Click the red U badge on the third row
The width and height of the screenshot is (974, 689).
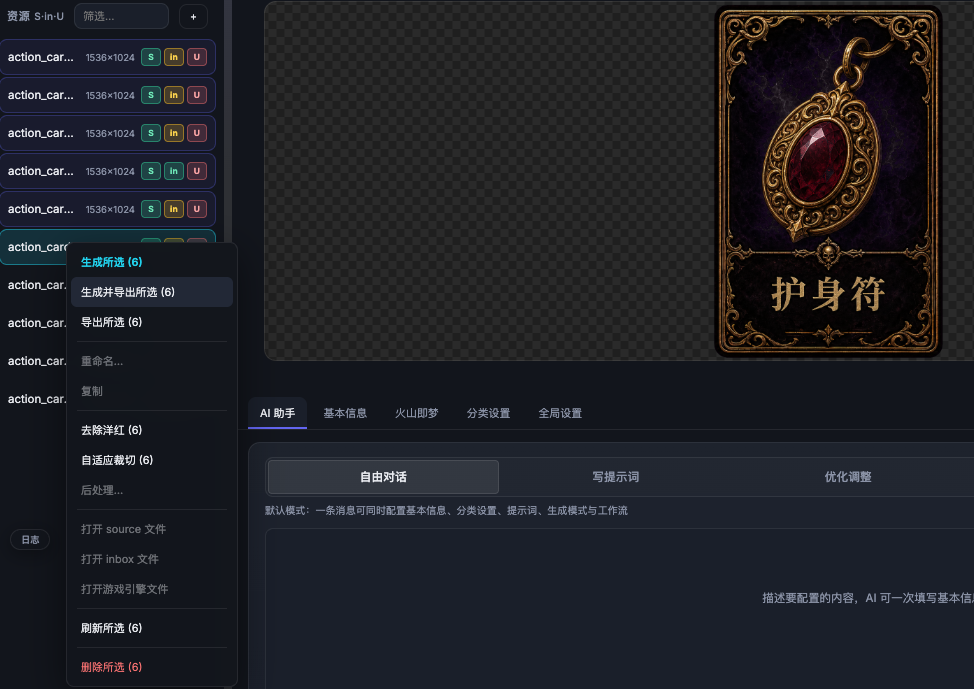[x=197, y=133]
